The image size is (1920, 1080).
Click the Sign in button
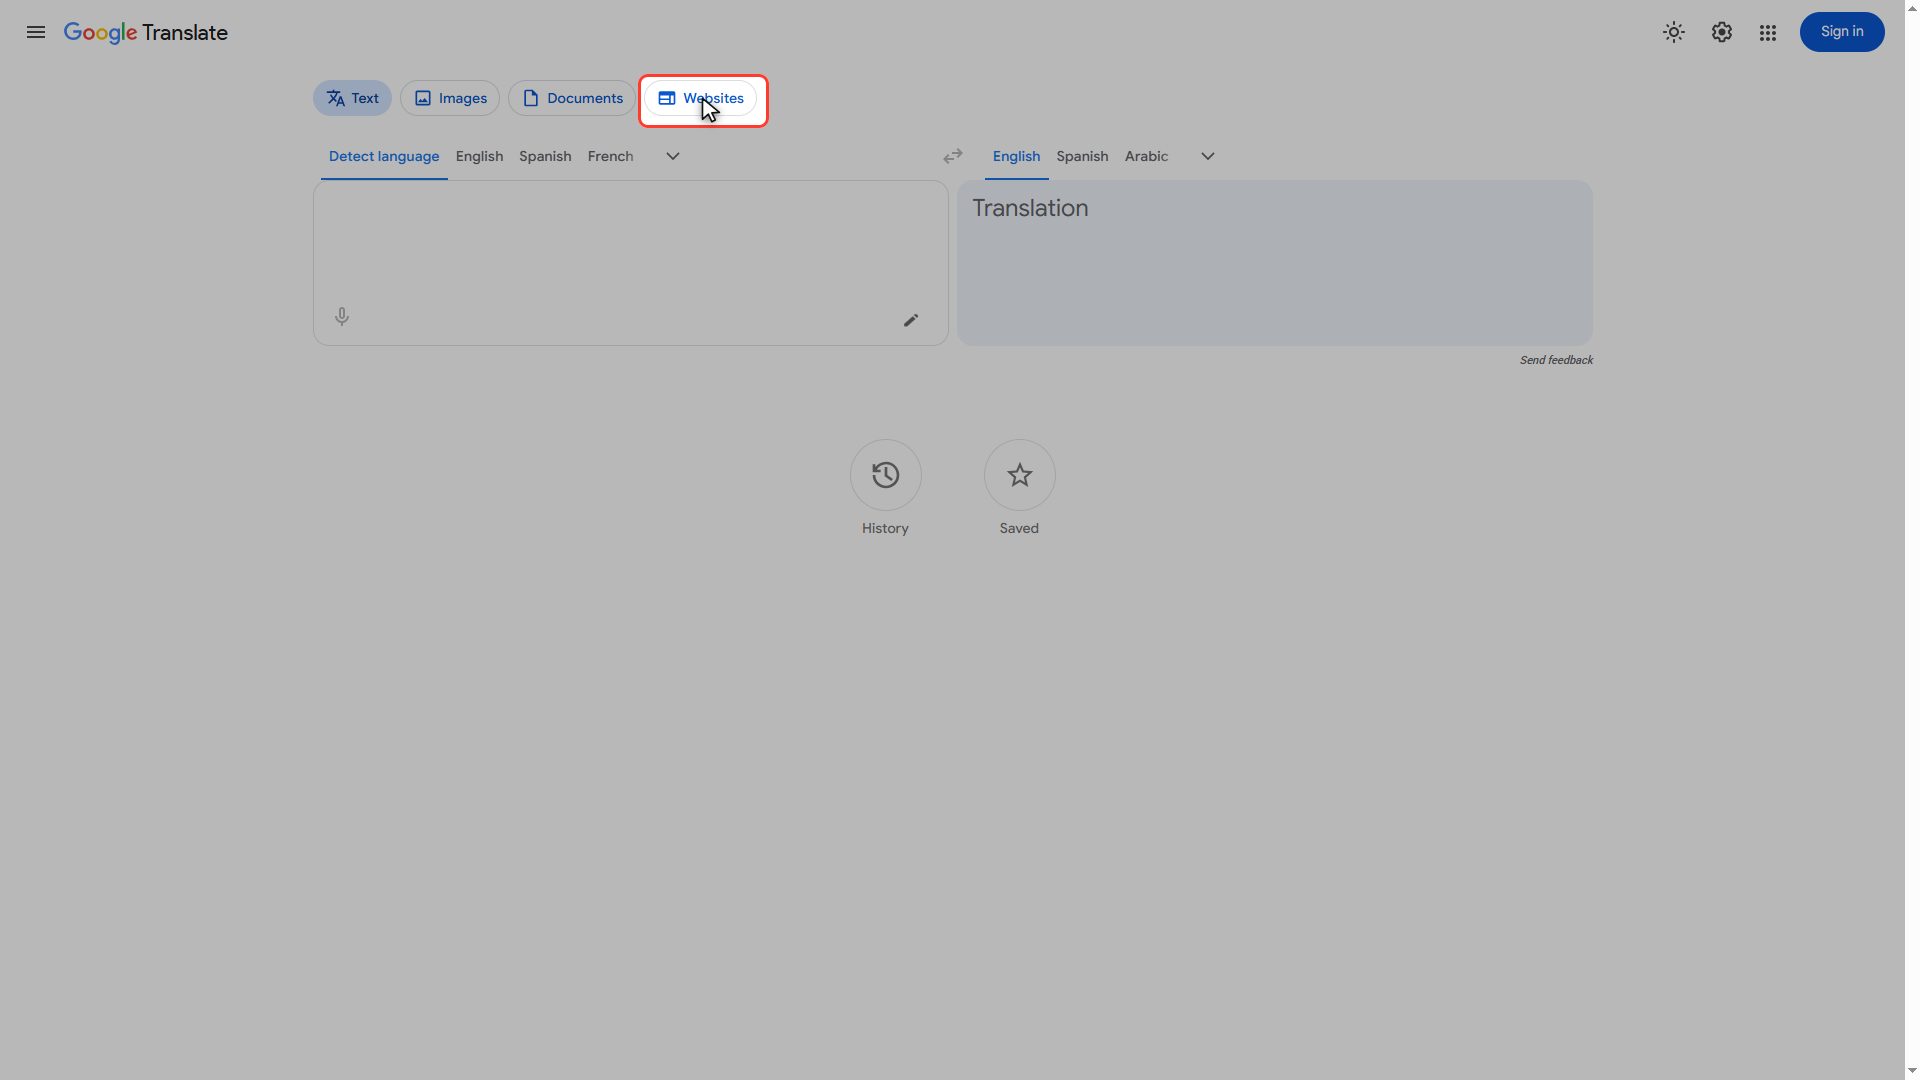coord(1842,32)
